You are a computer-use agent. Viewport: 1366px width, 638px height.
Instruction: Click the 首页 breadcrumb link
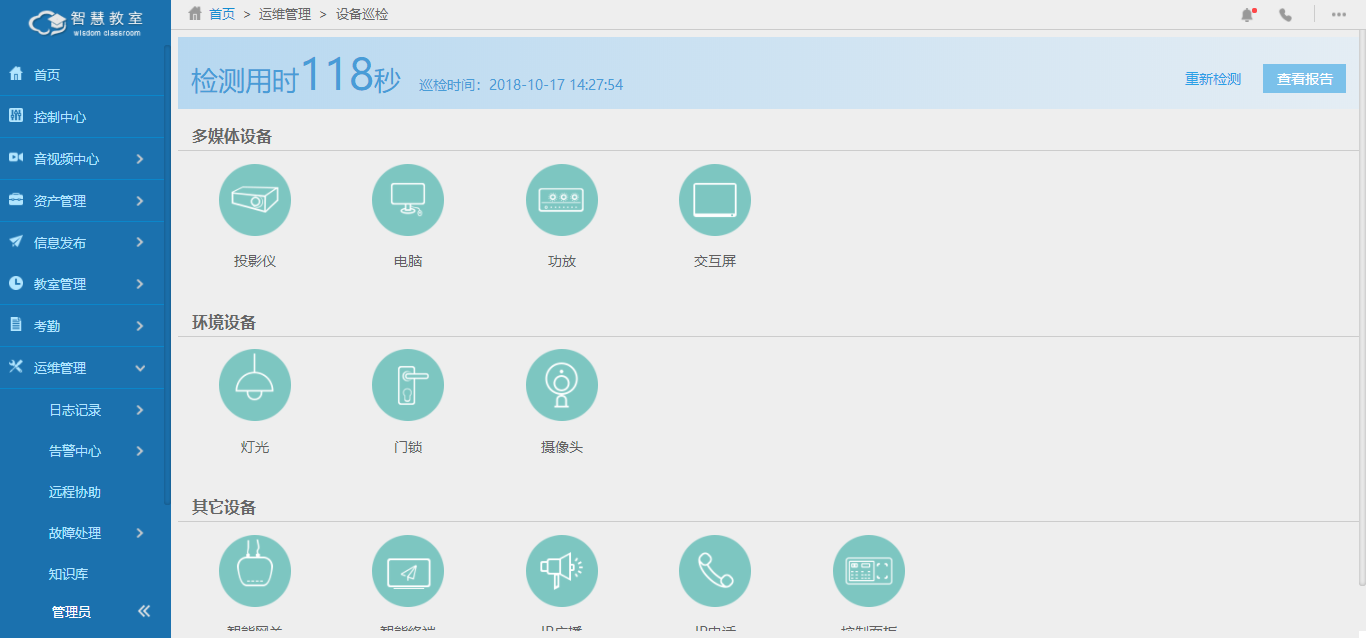point(222,14)
